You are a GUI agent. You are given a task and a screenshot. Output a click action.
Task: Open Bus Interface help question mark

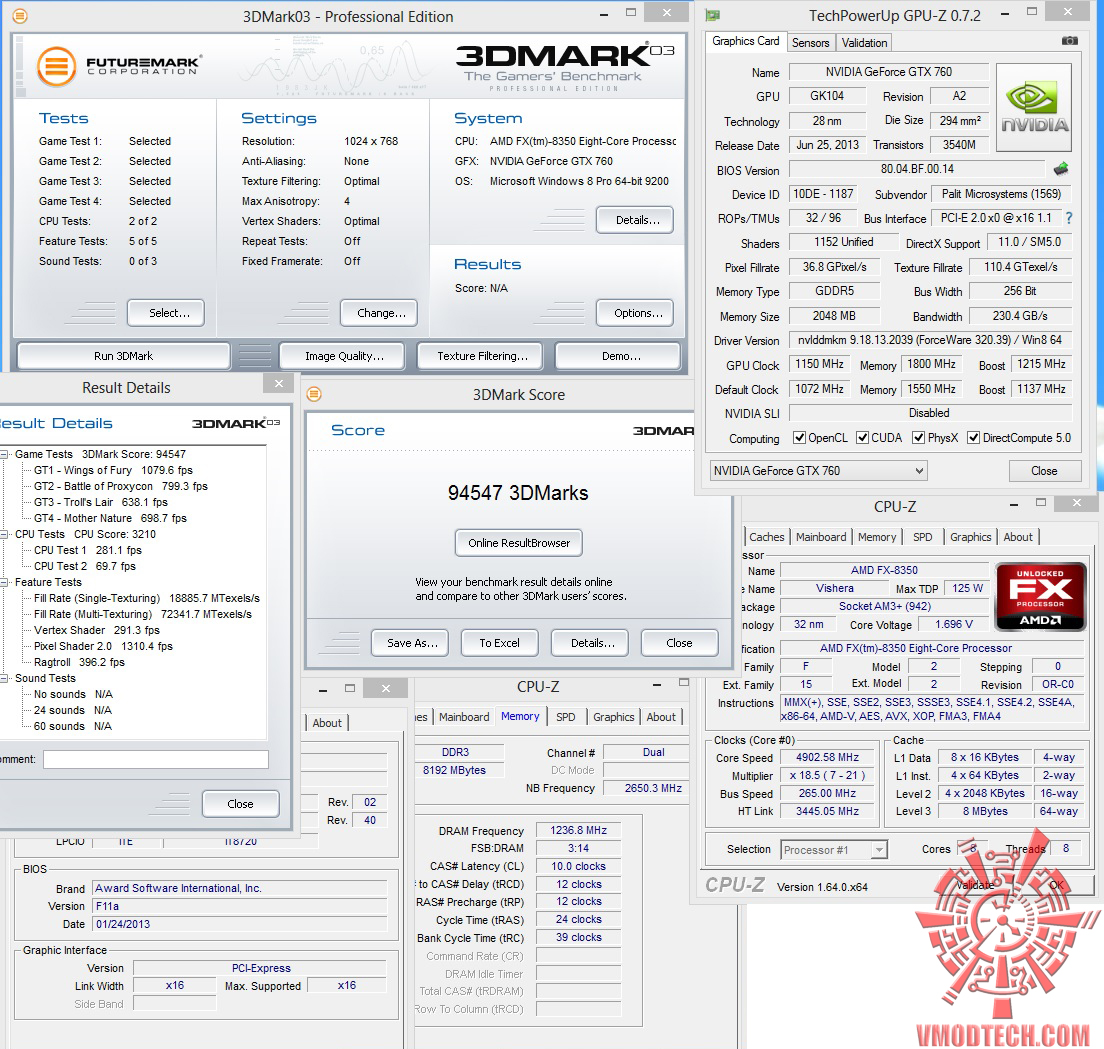[x=1069, y=218]
